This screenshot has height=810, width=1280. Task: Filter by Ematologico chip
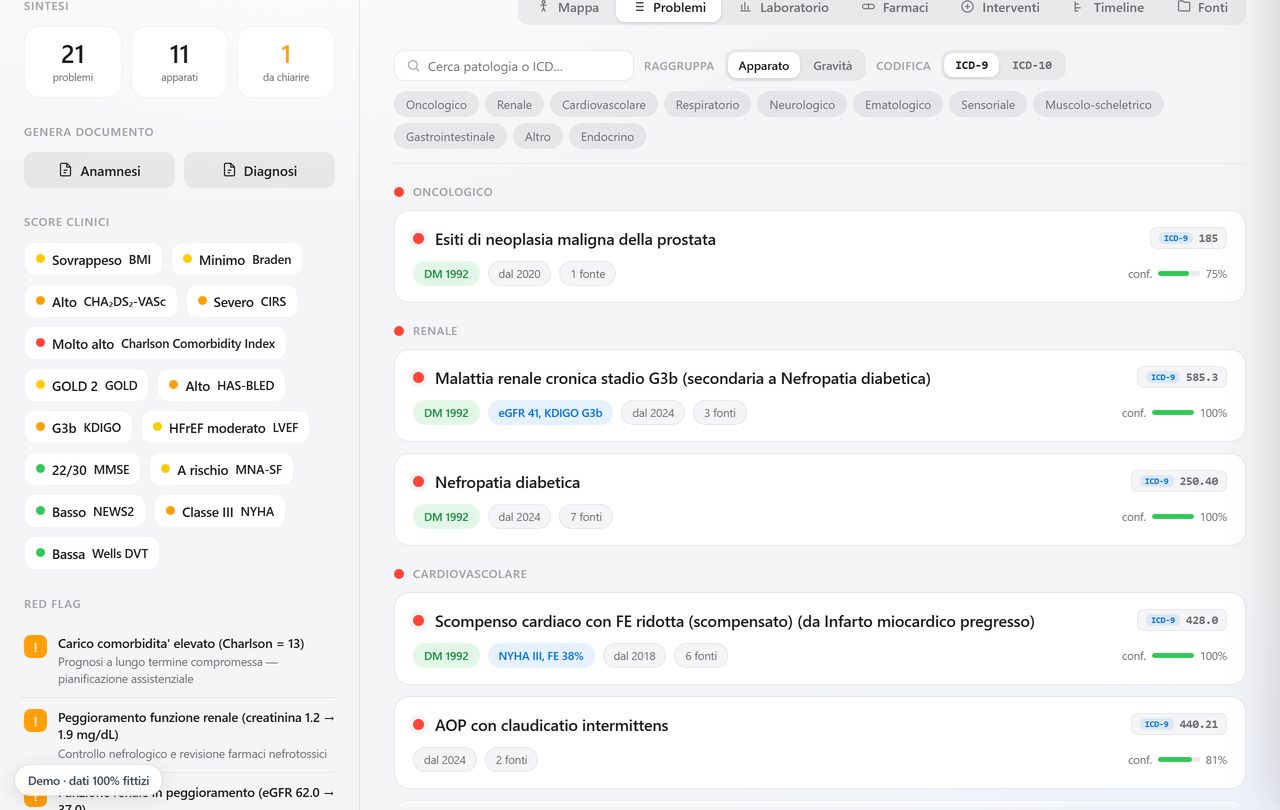(x=898, y=105)
